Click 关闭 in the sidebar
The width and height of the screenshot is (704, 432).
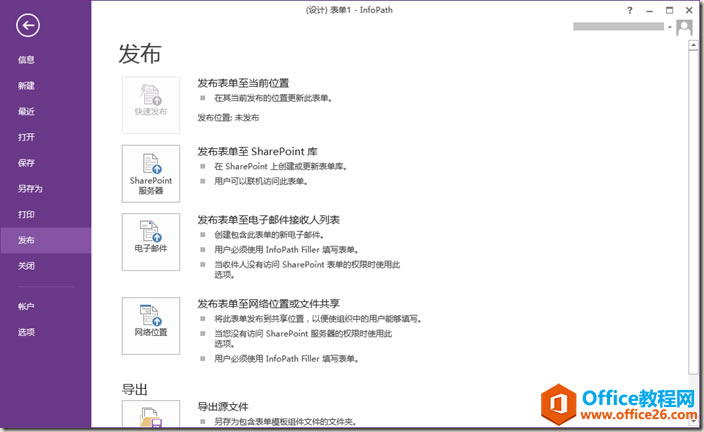[x=26, y=267]
